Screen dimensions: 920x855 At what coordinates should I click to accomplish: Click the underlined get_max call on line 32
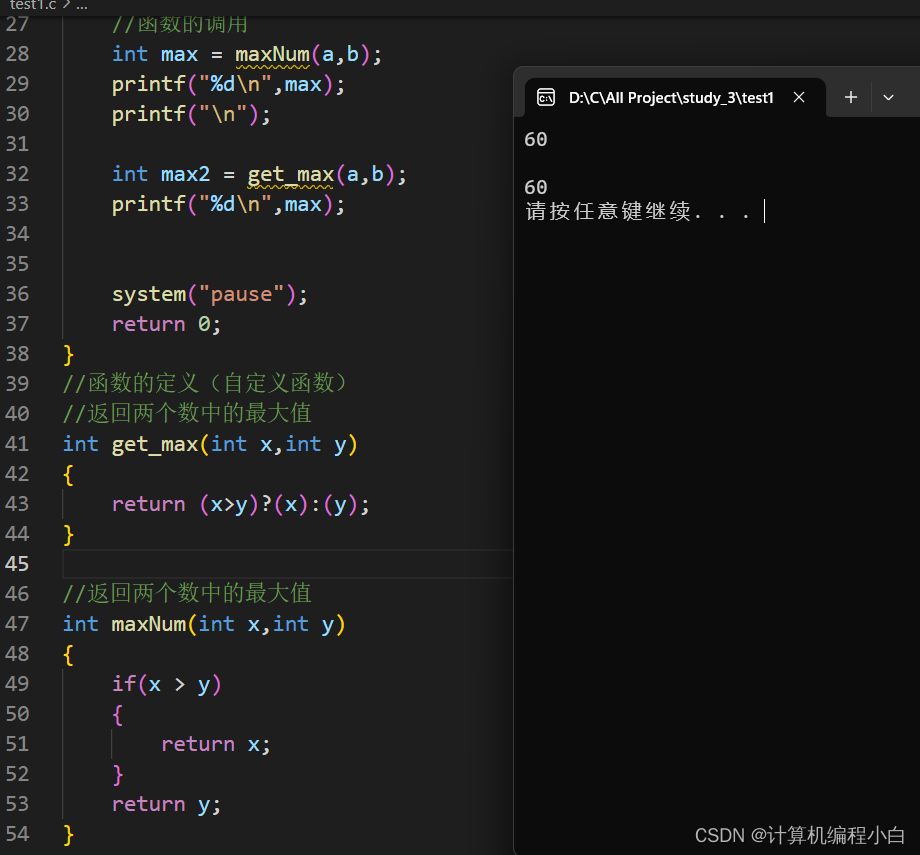pyautogui.click(x=290, y=174)
